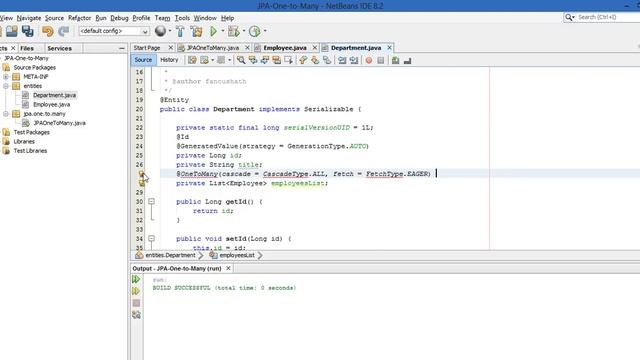Click employeesList in the breadcrumb bar

click(237, 255)
